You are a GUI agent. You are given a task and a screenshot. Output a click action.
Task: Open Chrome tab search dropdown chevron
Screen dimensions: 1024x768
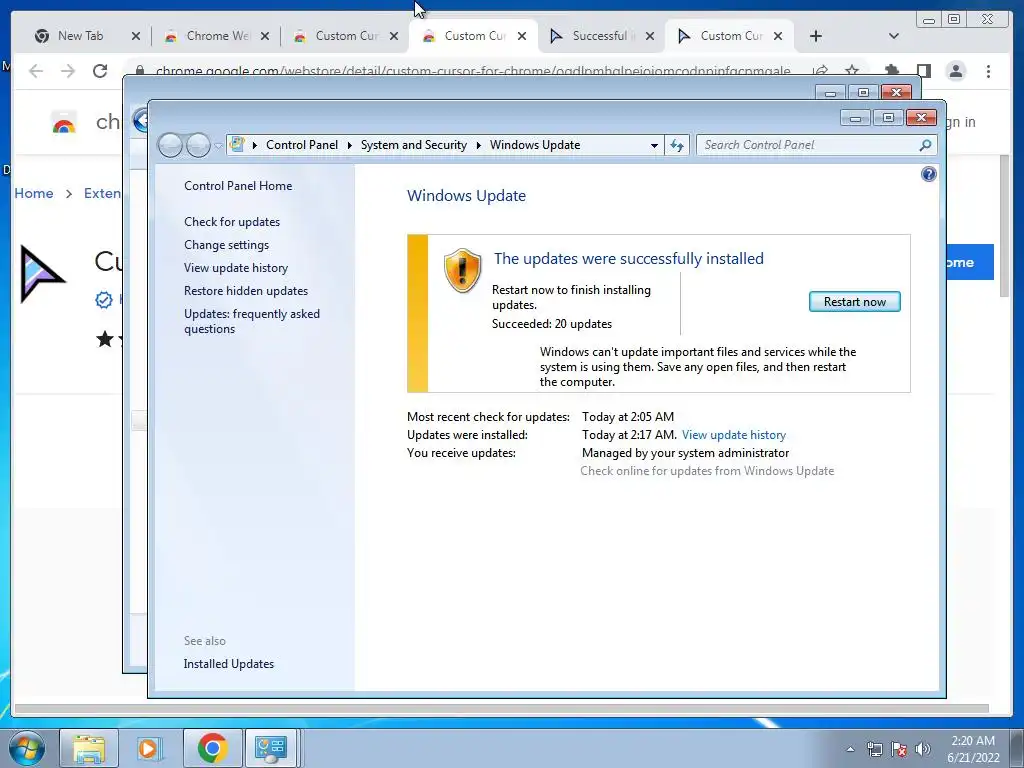pos(894,36)
